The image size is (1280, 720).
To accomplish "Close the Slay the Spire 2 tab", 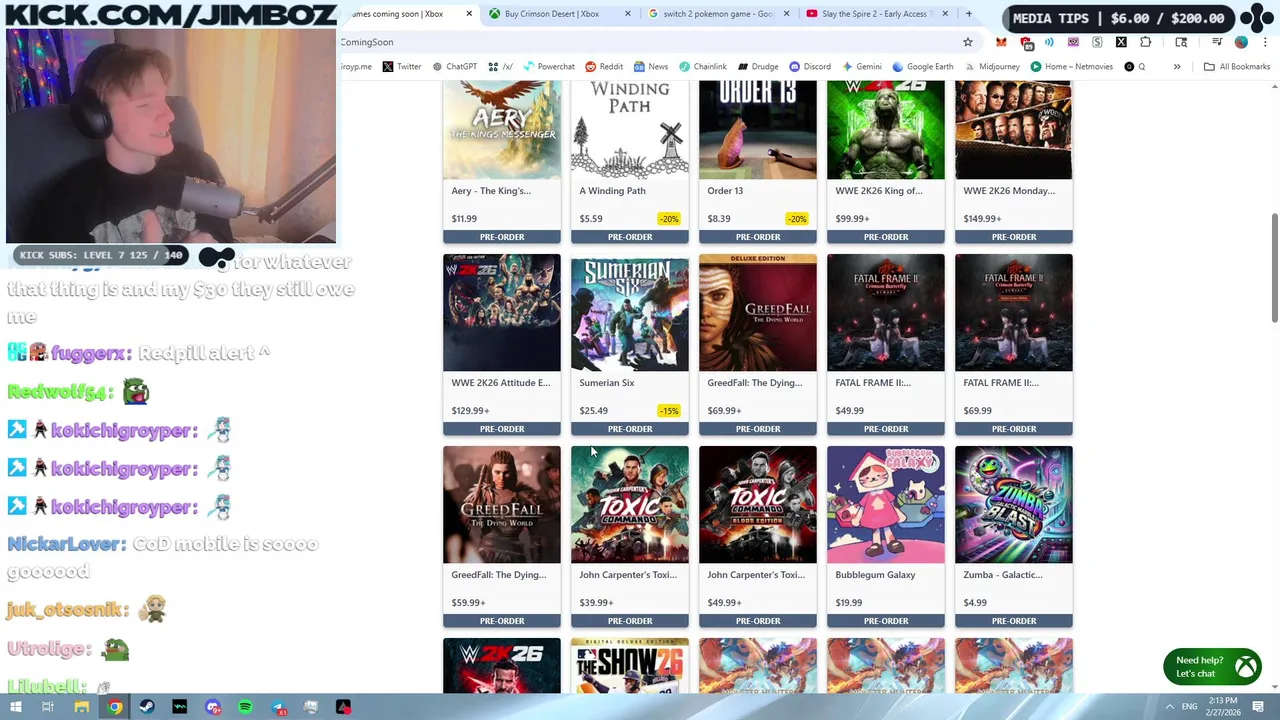I will click(944, 14).
